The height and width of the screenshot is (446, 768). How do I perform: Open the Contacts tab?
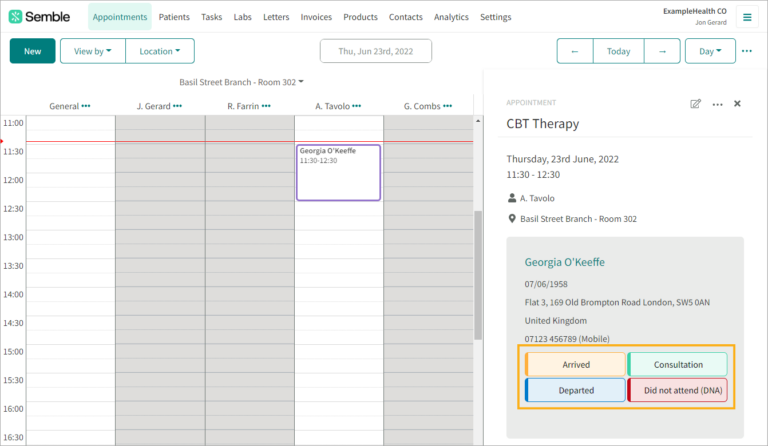coord(406,17)
